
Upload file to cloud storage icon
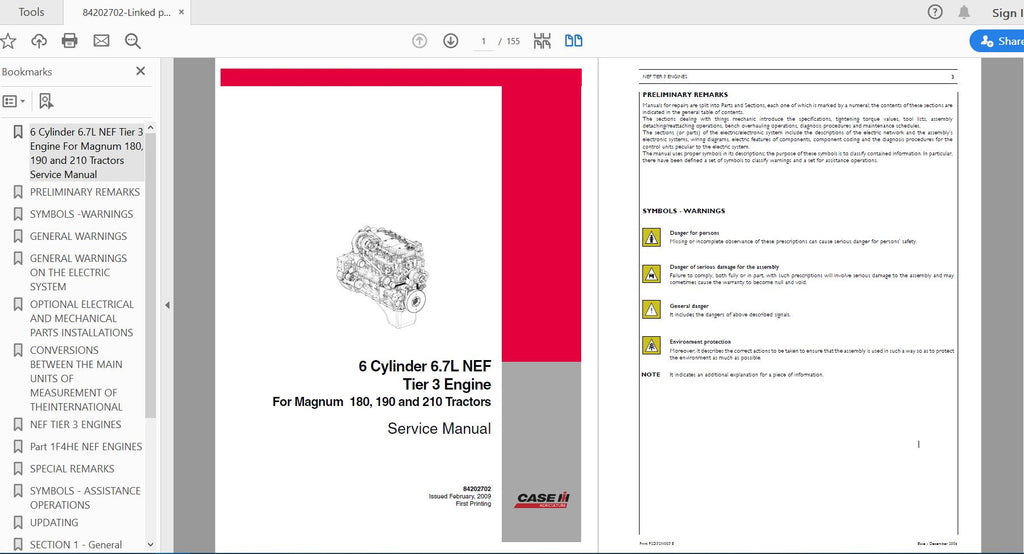pos(39,41)
